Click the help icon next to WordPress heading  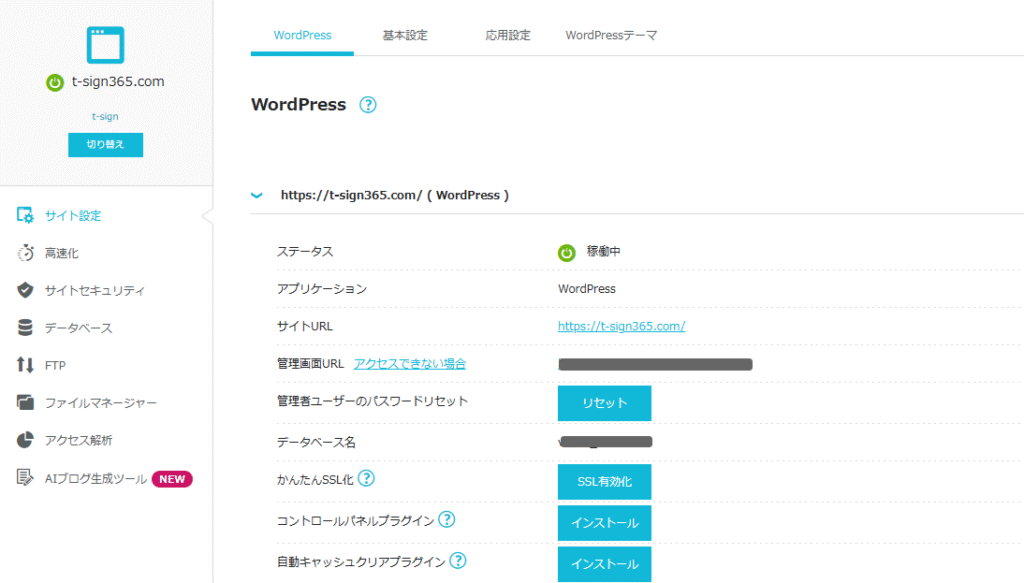(368, 104)
